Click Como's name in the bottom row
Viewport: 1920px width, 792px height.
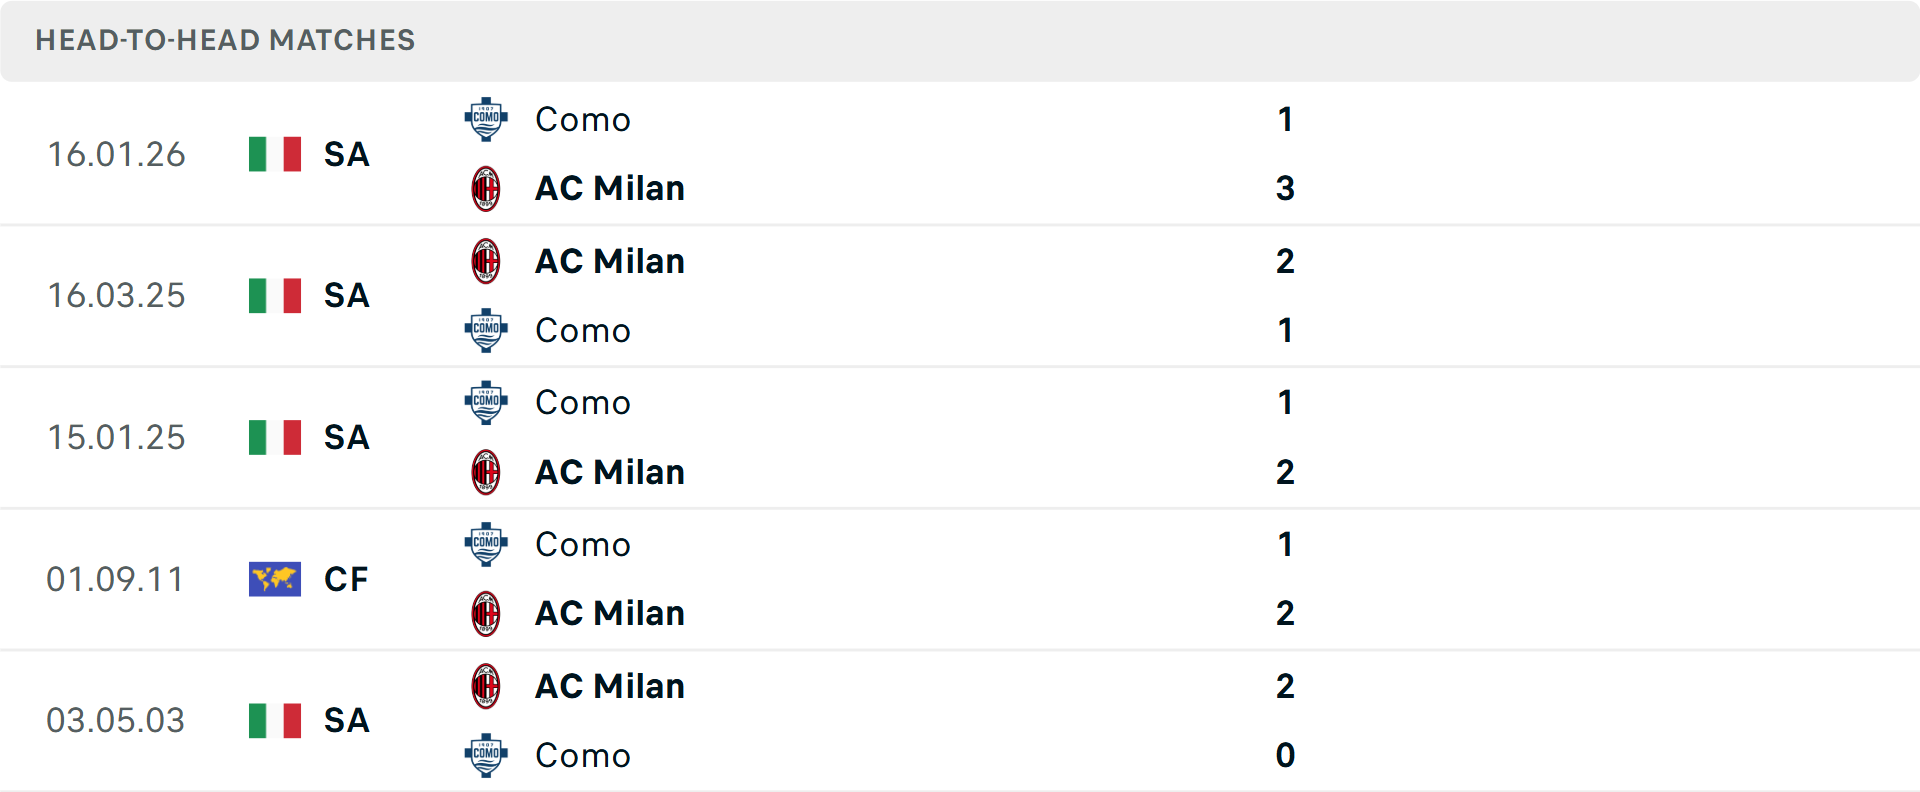[582, 756]
